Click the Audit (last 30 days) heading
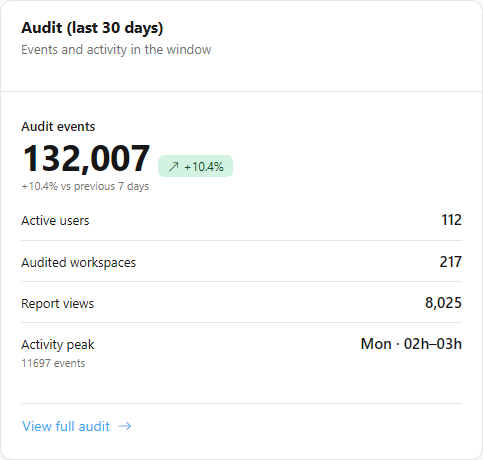Image resolution: width=483 pixels, height=460 pixels. (x=92, y=28)
